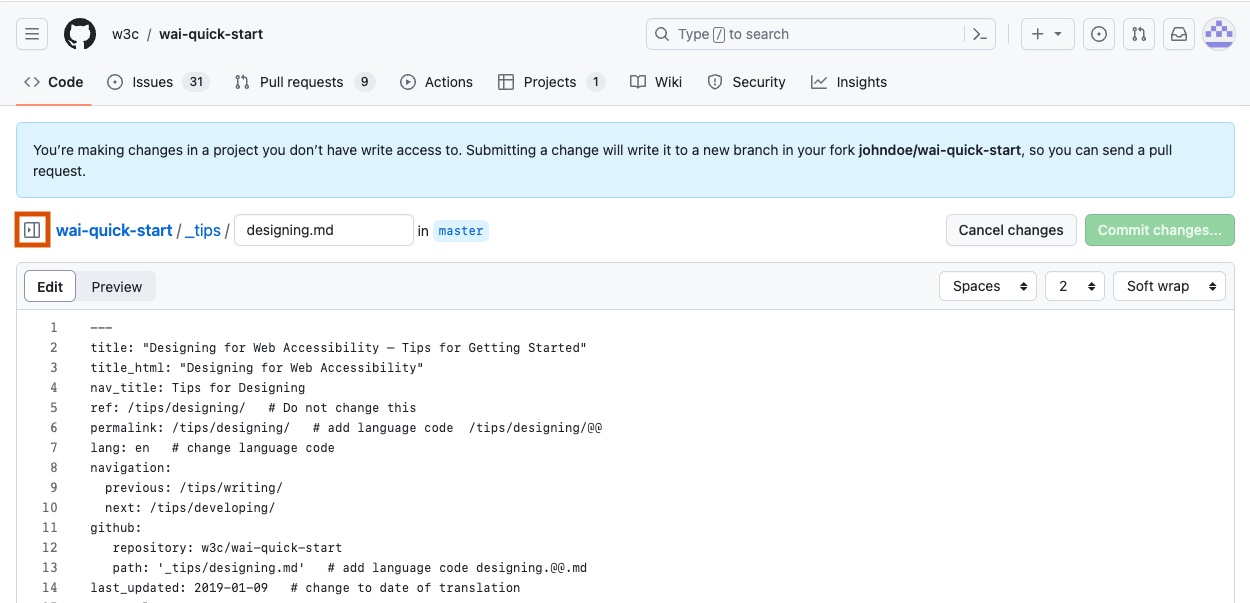
Task: Open GitHub notifications inbox
Action: coord(1178,33)
